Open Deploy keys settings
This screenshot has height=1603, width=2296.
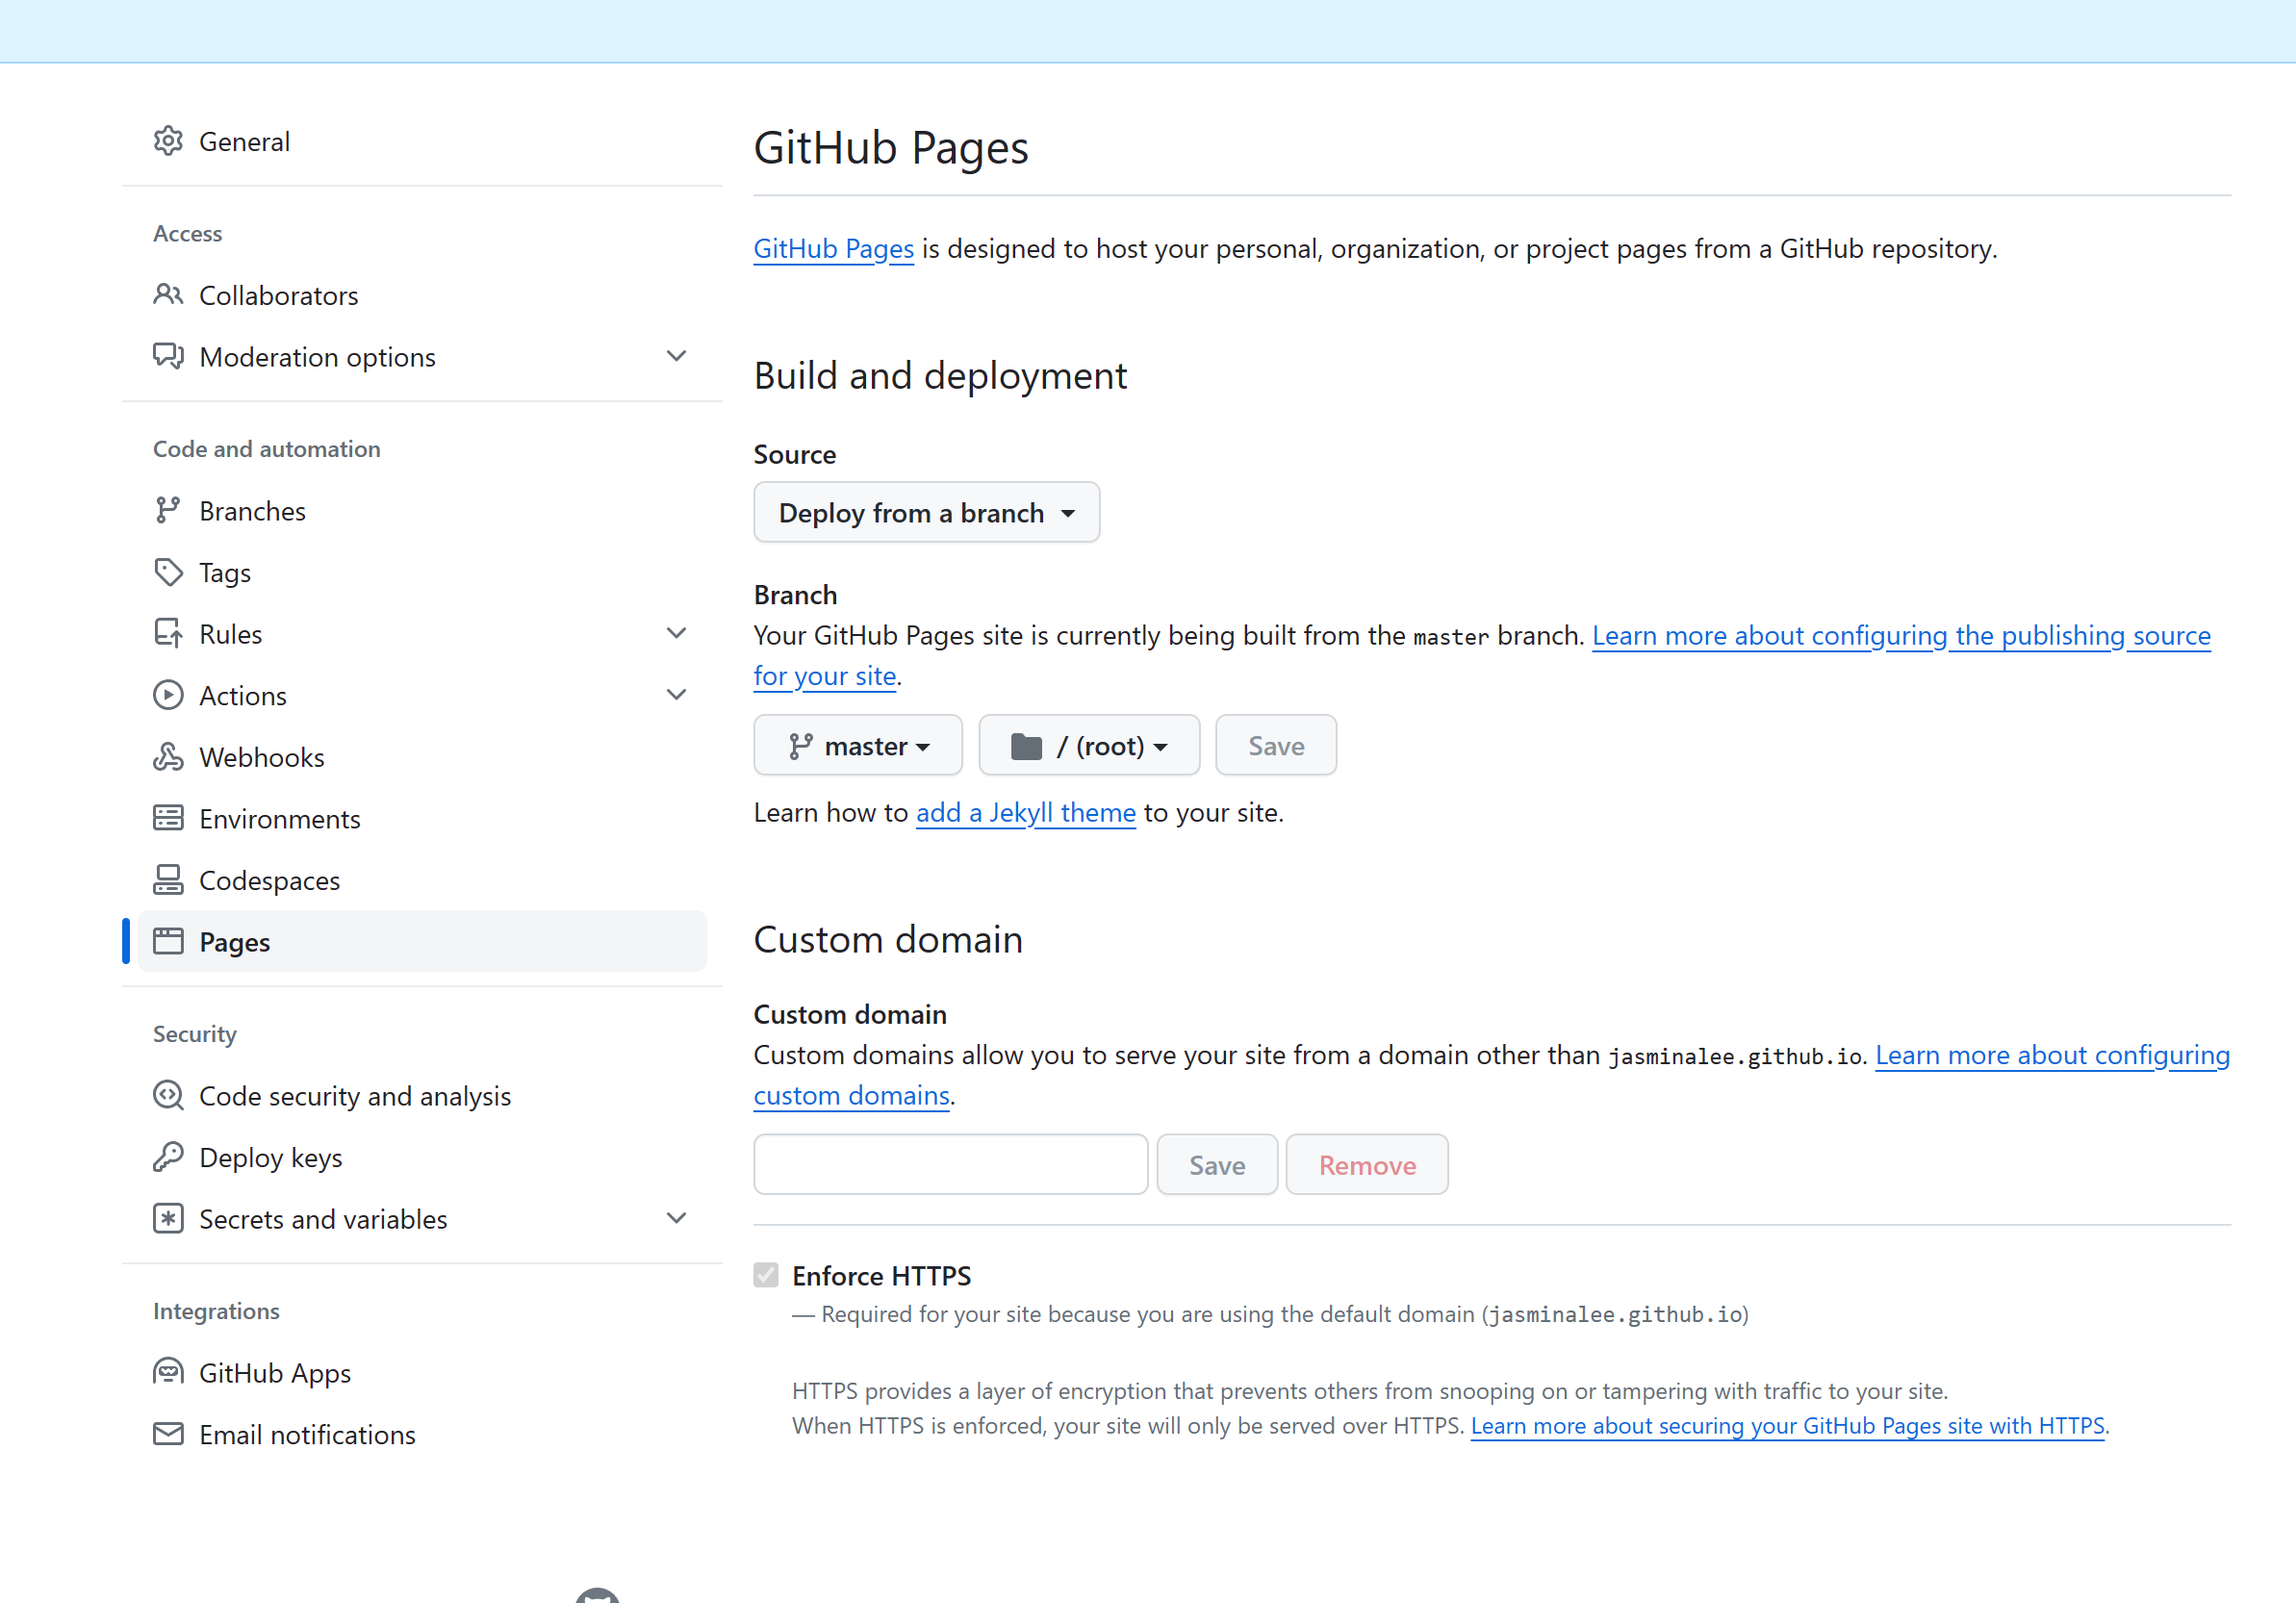tap(422, 1157)
